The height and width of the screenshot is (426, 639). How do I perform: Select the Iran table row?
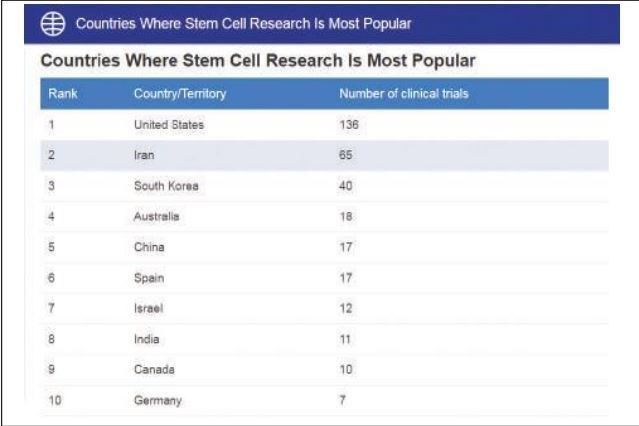click(x=144, y=155)
